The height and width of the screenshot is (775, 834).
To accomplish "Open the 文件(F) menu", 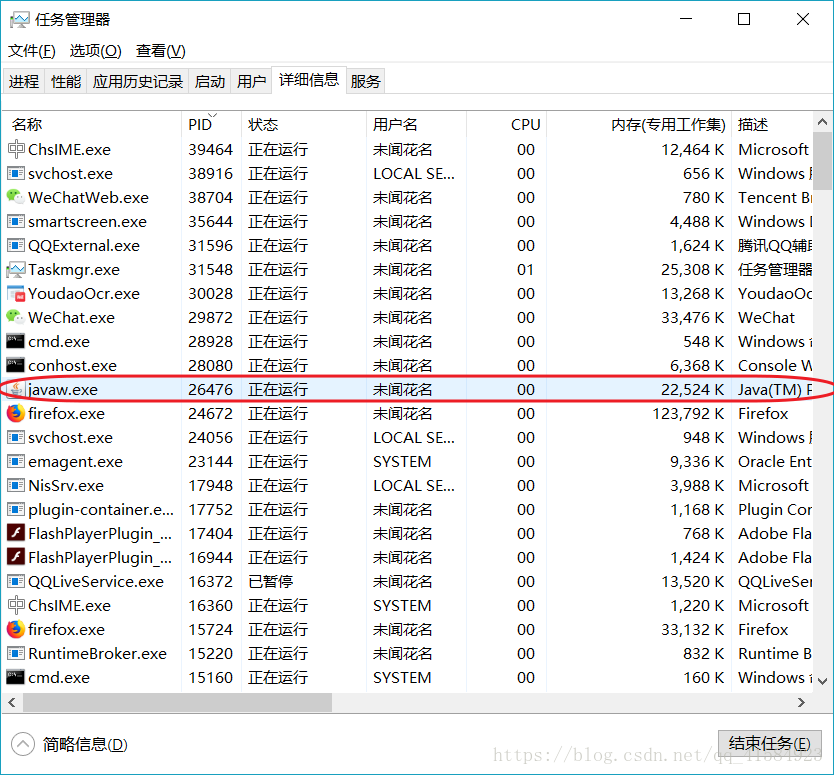I will (x=31, y=51).
